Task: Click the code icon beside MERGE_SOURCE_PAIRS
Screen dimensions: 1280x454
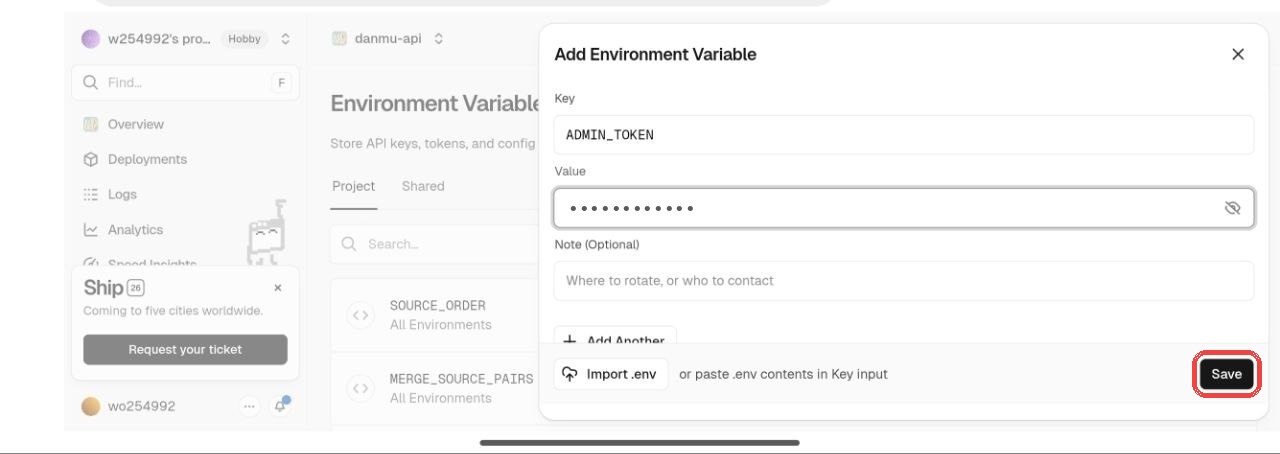Action: pos(361,388)
